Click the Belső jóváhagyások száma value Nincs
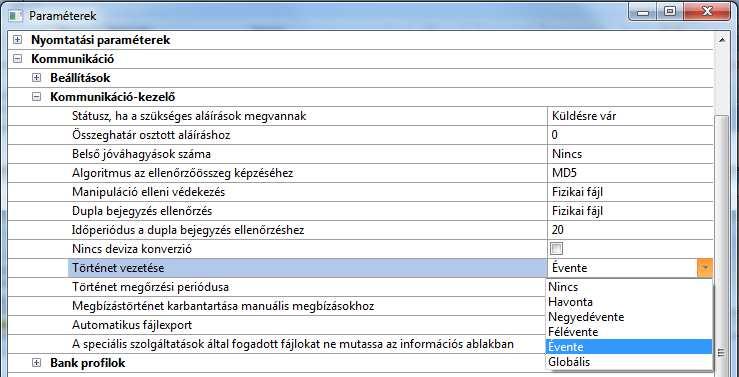 click(630, 154)
